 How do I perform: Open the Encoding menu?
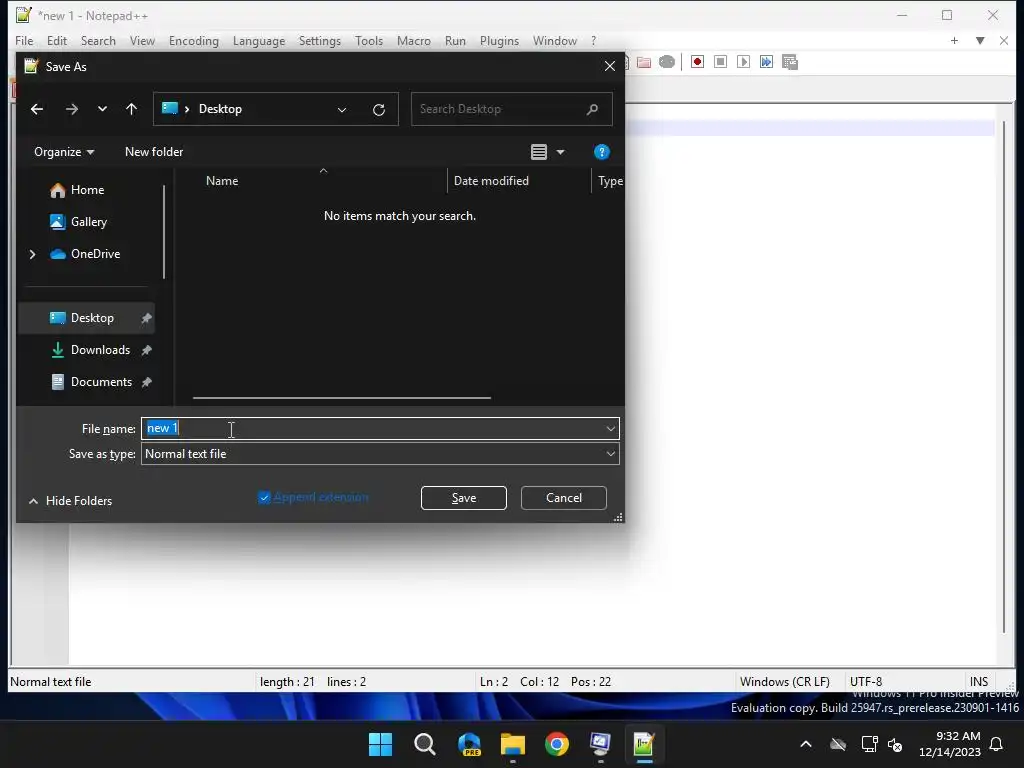tap(194, 40)
